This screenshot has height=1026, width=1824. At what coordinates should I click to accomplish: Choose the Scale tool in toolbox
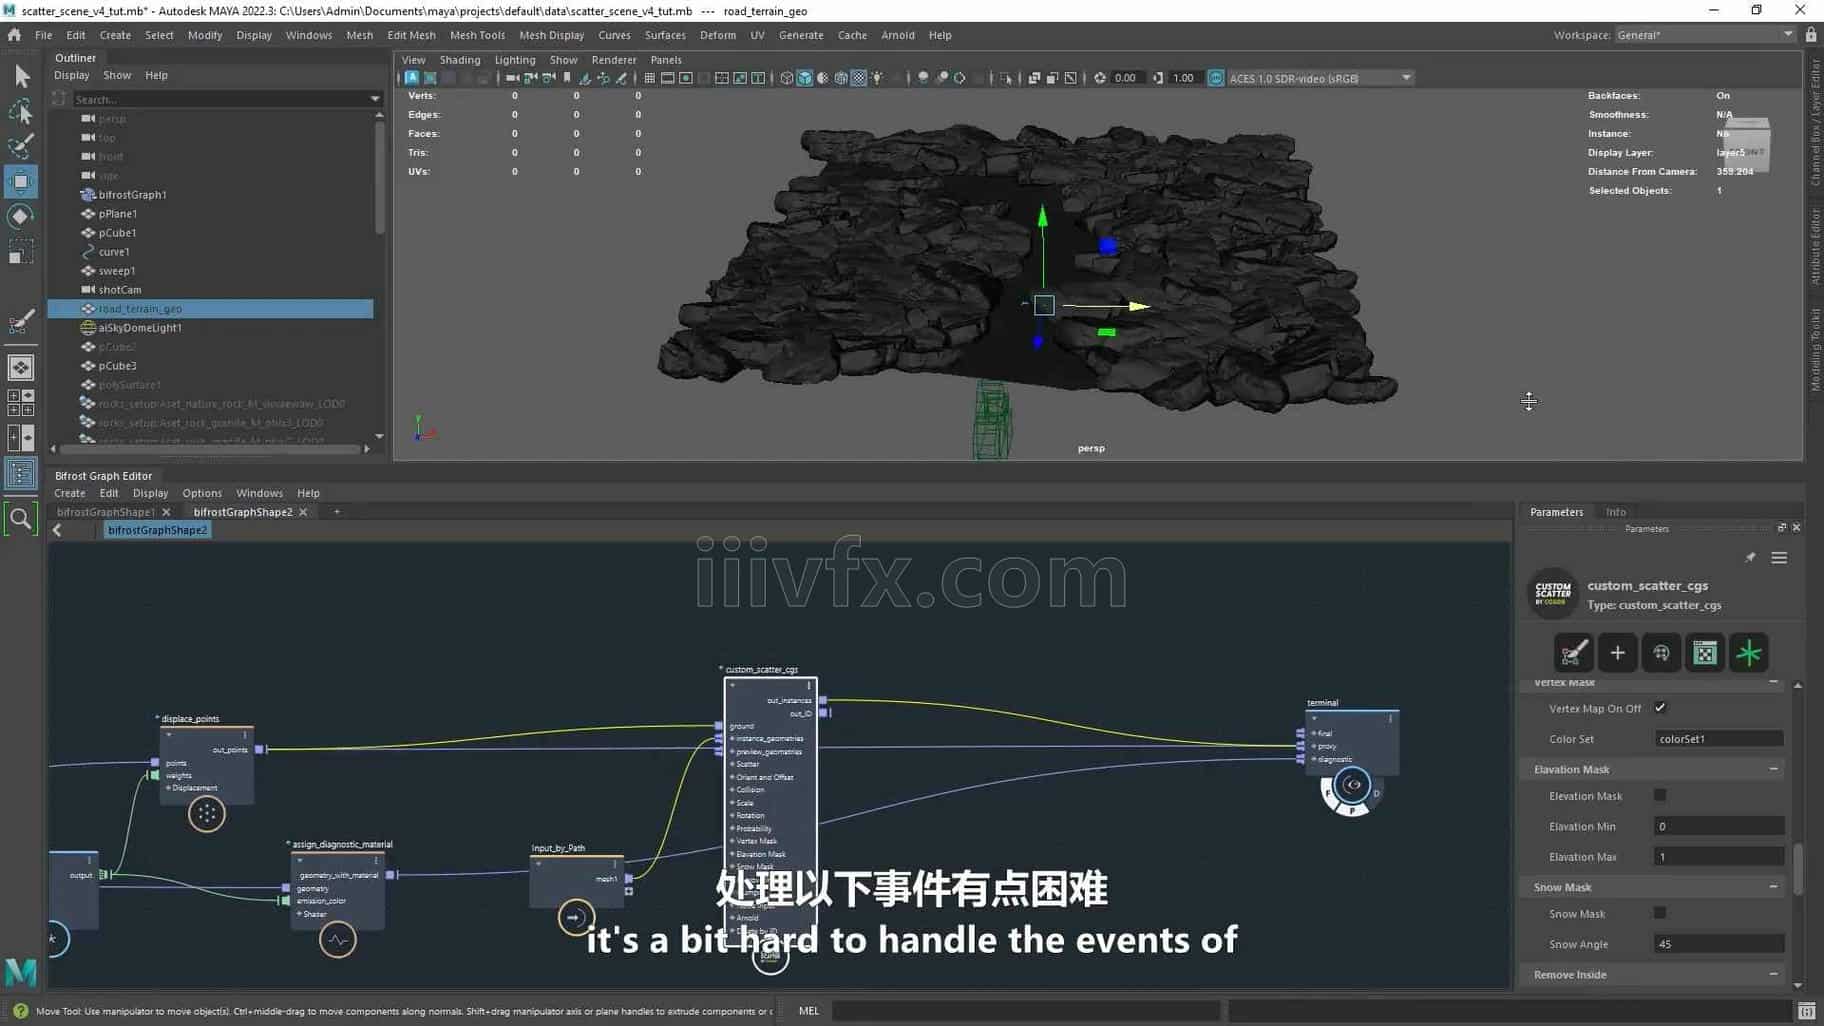tap(21, 251)
